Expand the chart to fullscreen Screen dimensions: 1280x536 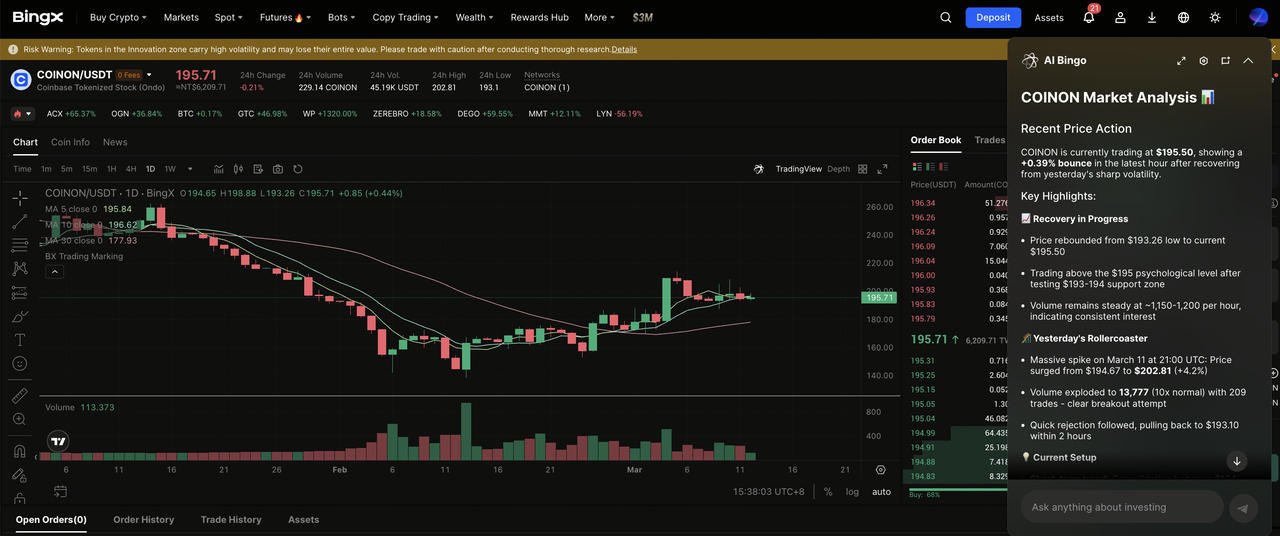[x=882, y=169]
